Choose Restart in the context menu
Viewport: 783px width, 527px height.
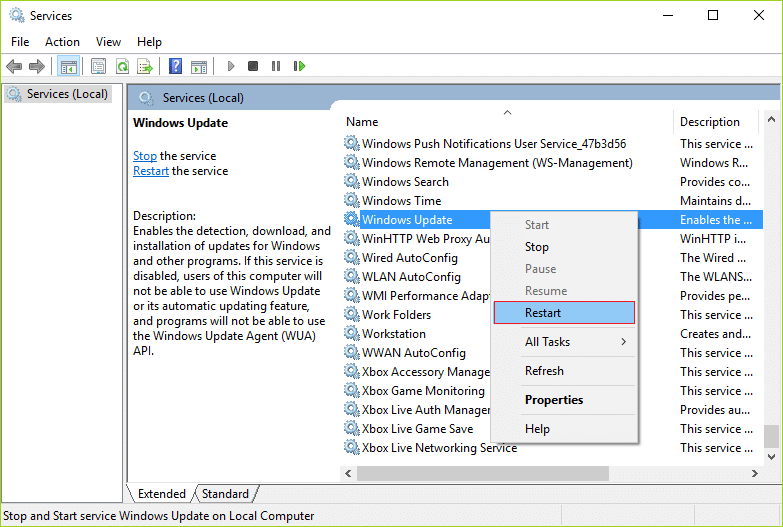click(564, 313)
